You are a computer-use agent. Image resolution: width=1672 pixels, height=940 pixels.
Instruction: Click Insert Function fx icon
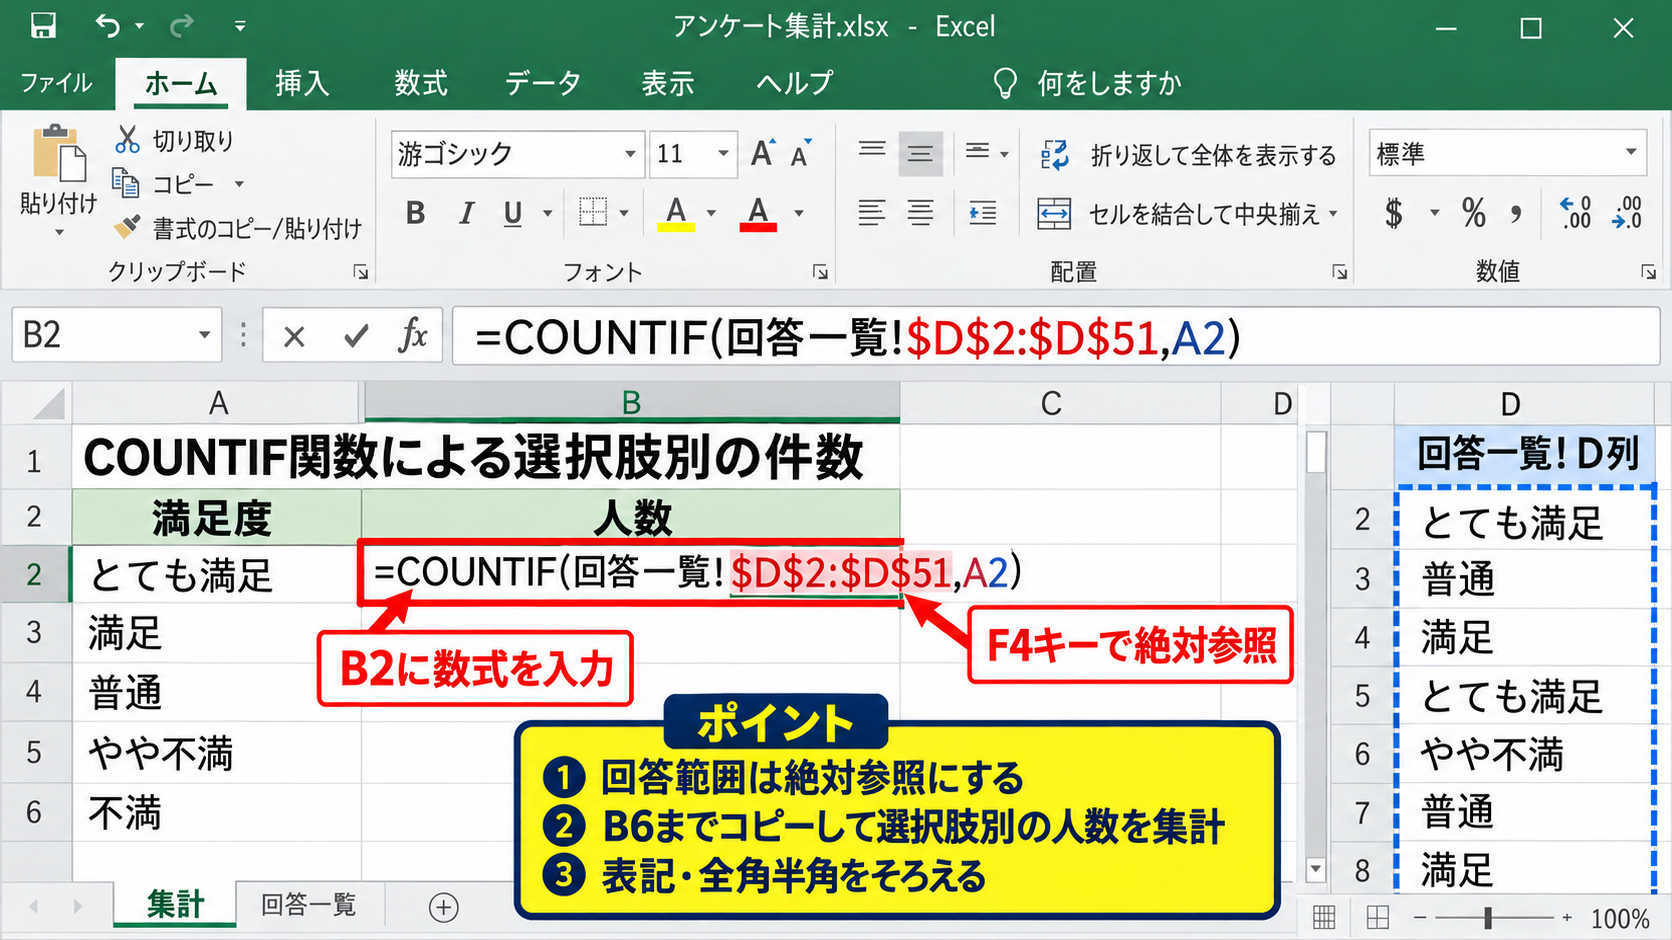(412, 335)
